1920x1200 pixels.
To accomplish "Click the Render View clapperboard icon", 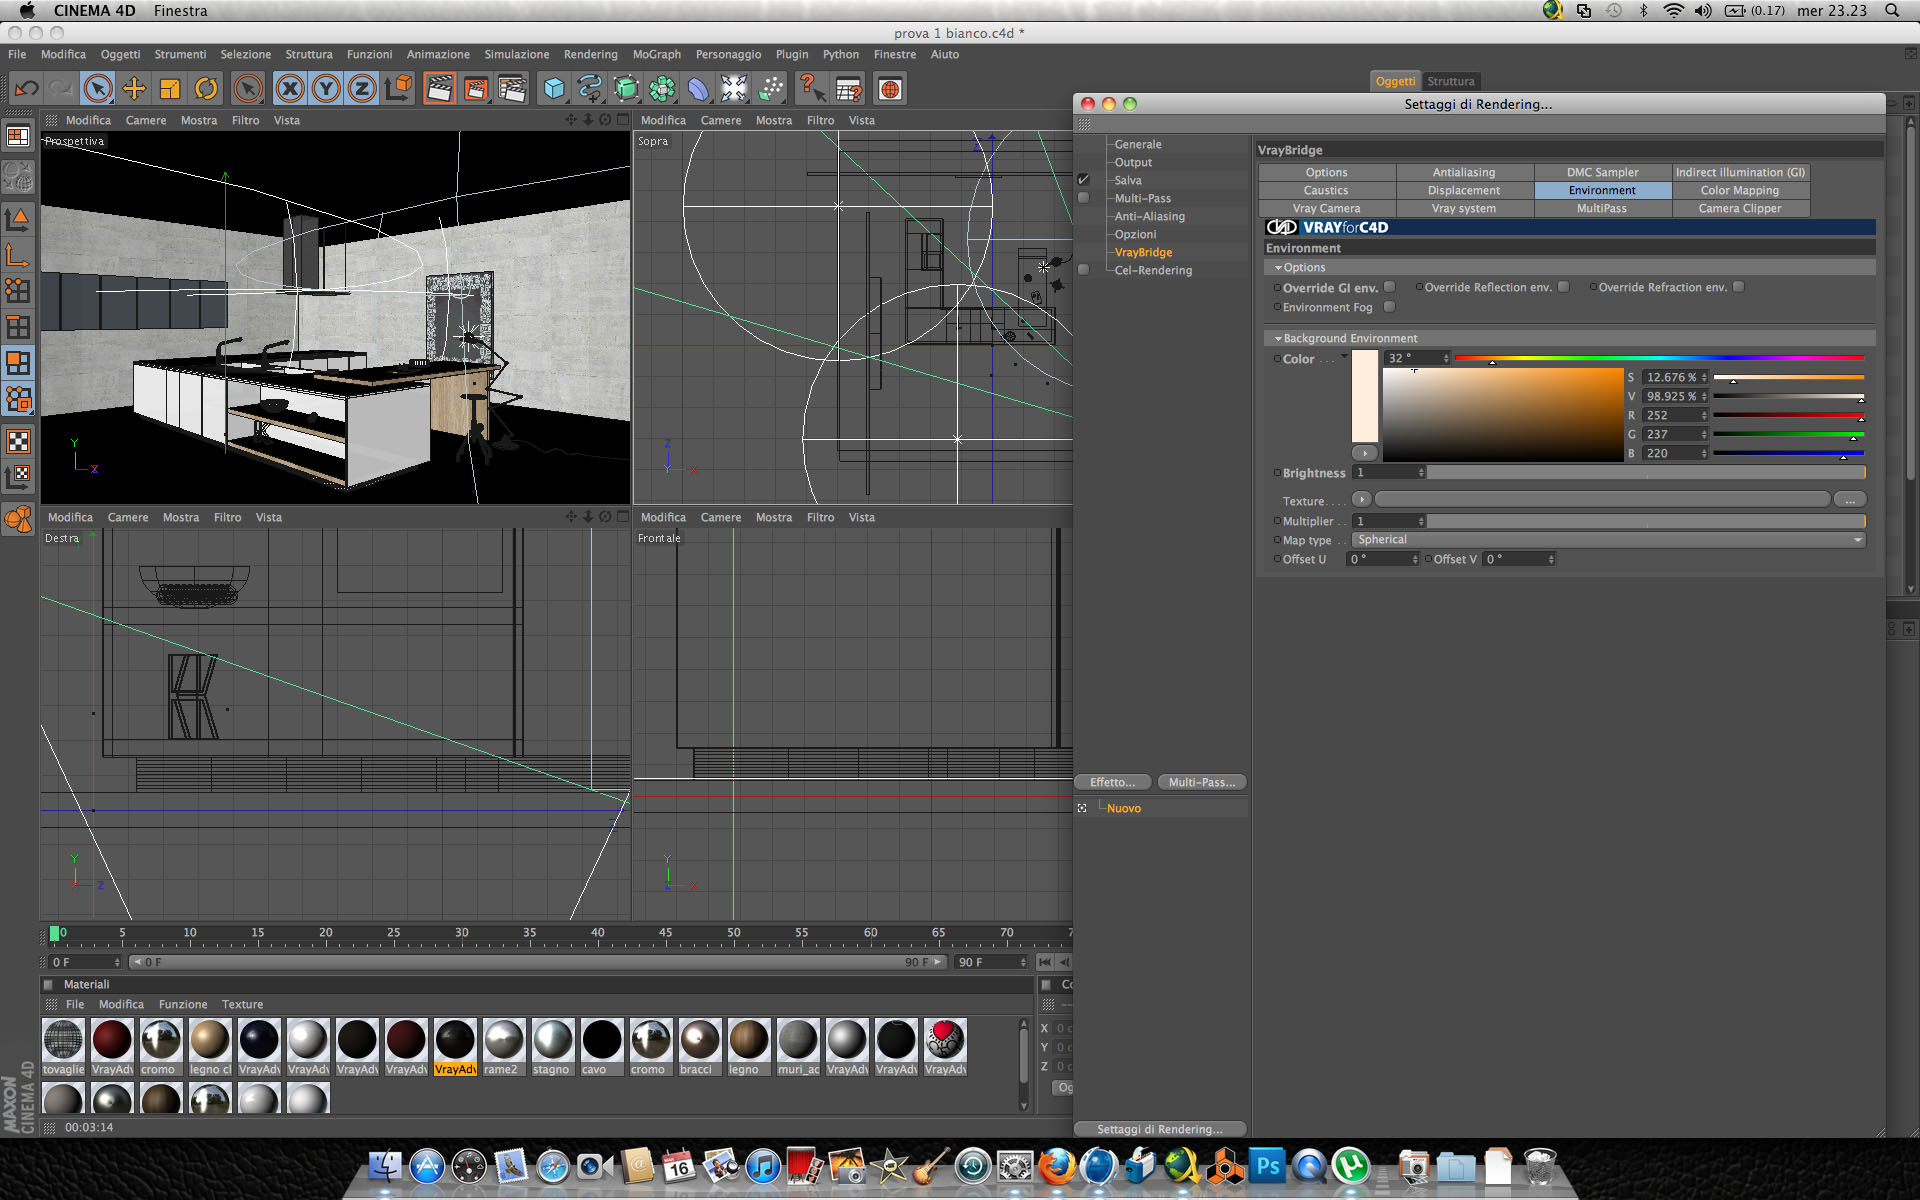I will tap(439, 89).
